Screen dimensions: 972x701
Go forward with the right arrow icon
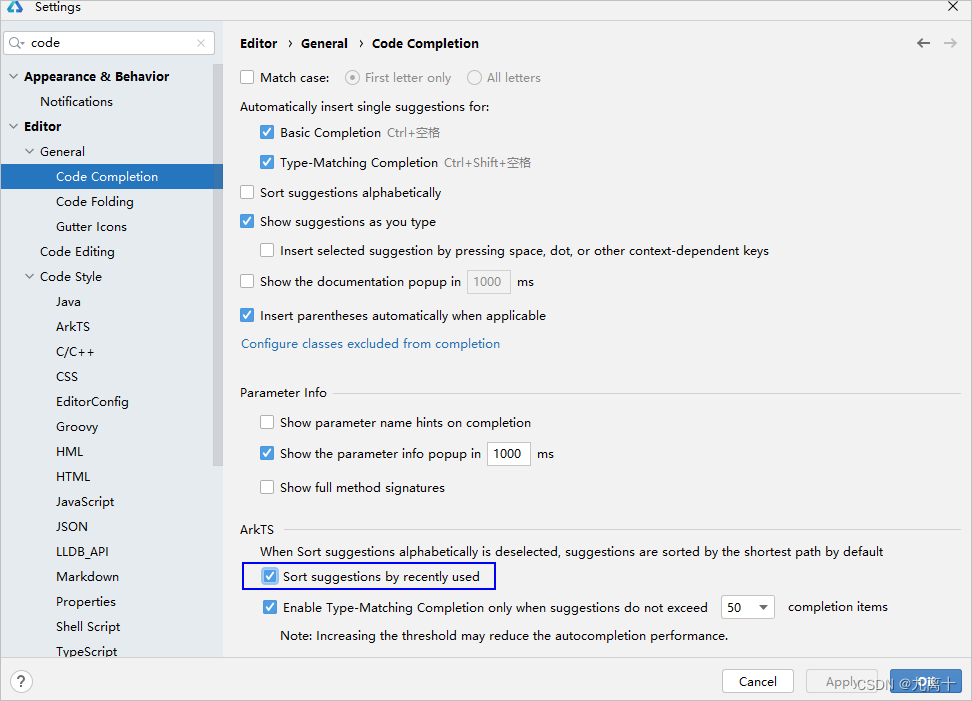(x=950, y=43)
